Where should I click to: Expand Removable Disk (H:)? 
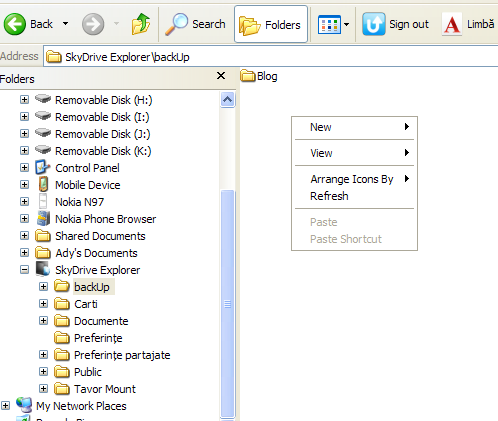(x=24, y=99)
